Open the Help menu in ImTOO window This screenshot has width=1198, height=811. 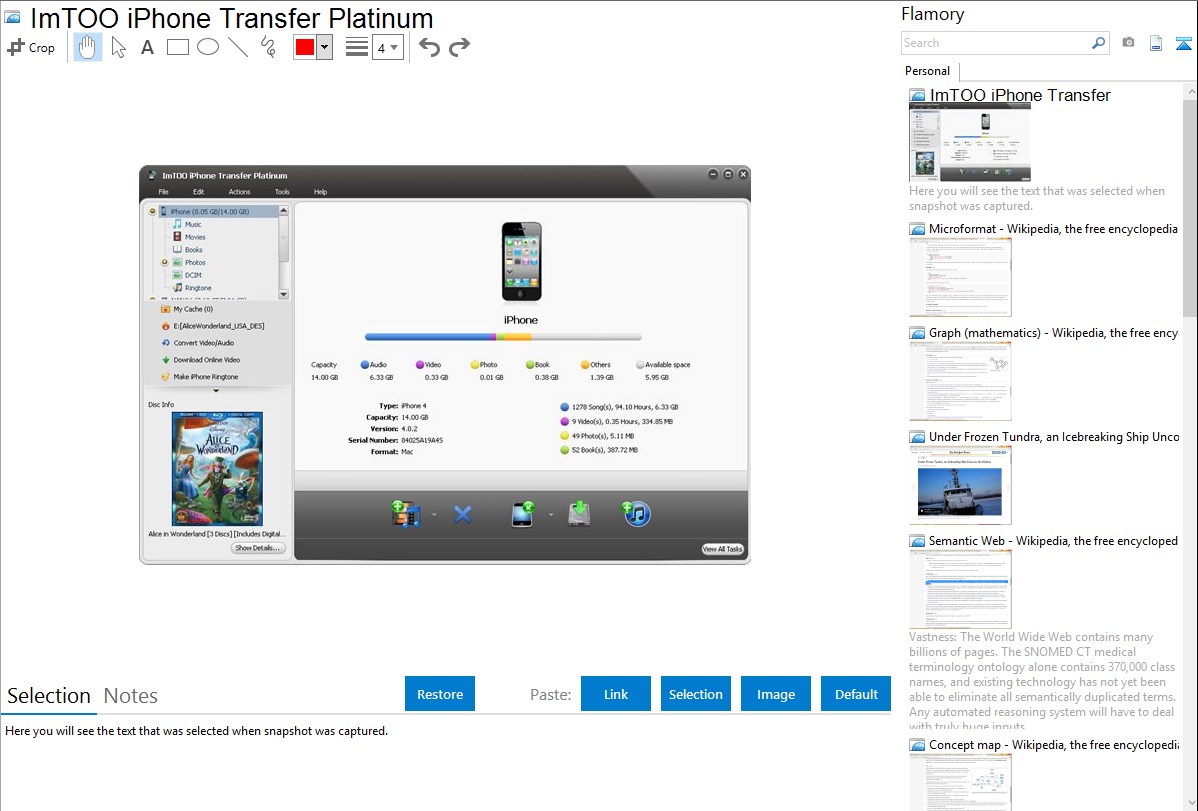320,192
